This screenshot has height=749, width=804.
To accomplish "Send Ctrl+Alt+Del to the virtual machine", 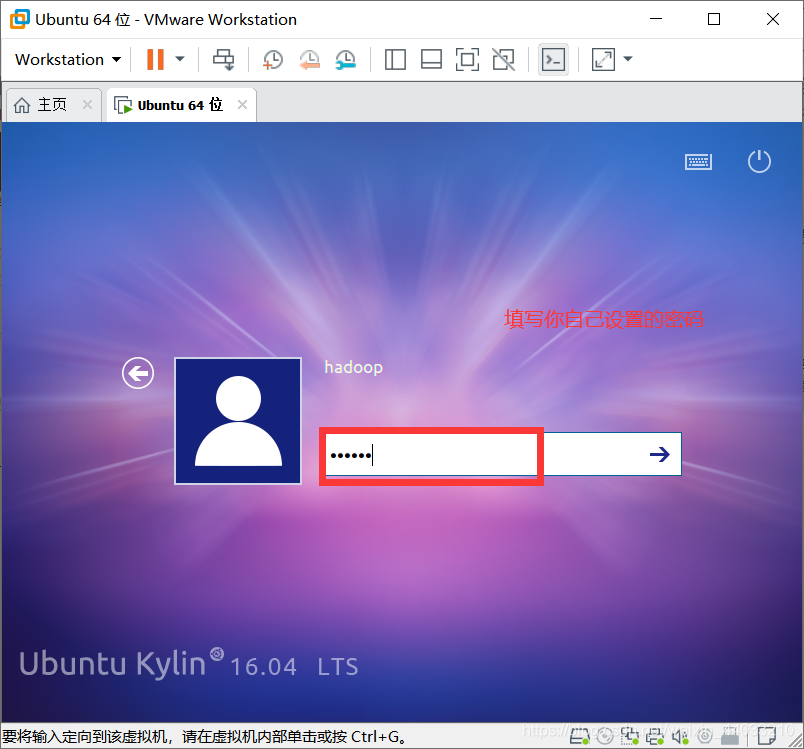I will pos(224,59).
